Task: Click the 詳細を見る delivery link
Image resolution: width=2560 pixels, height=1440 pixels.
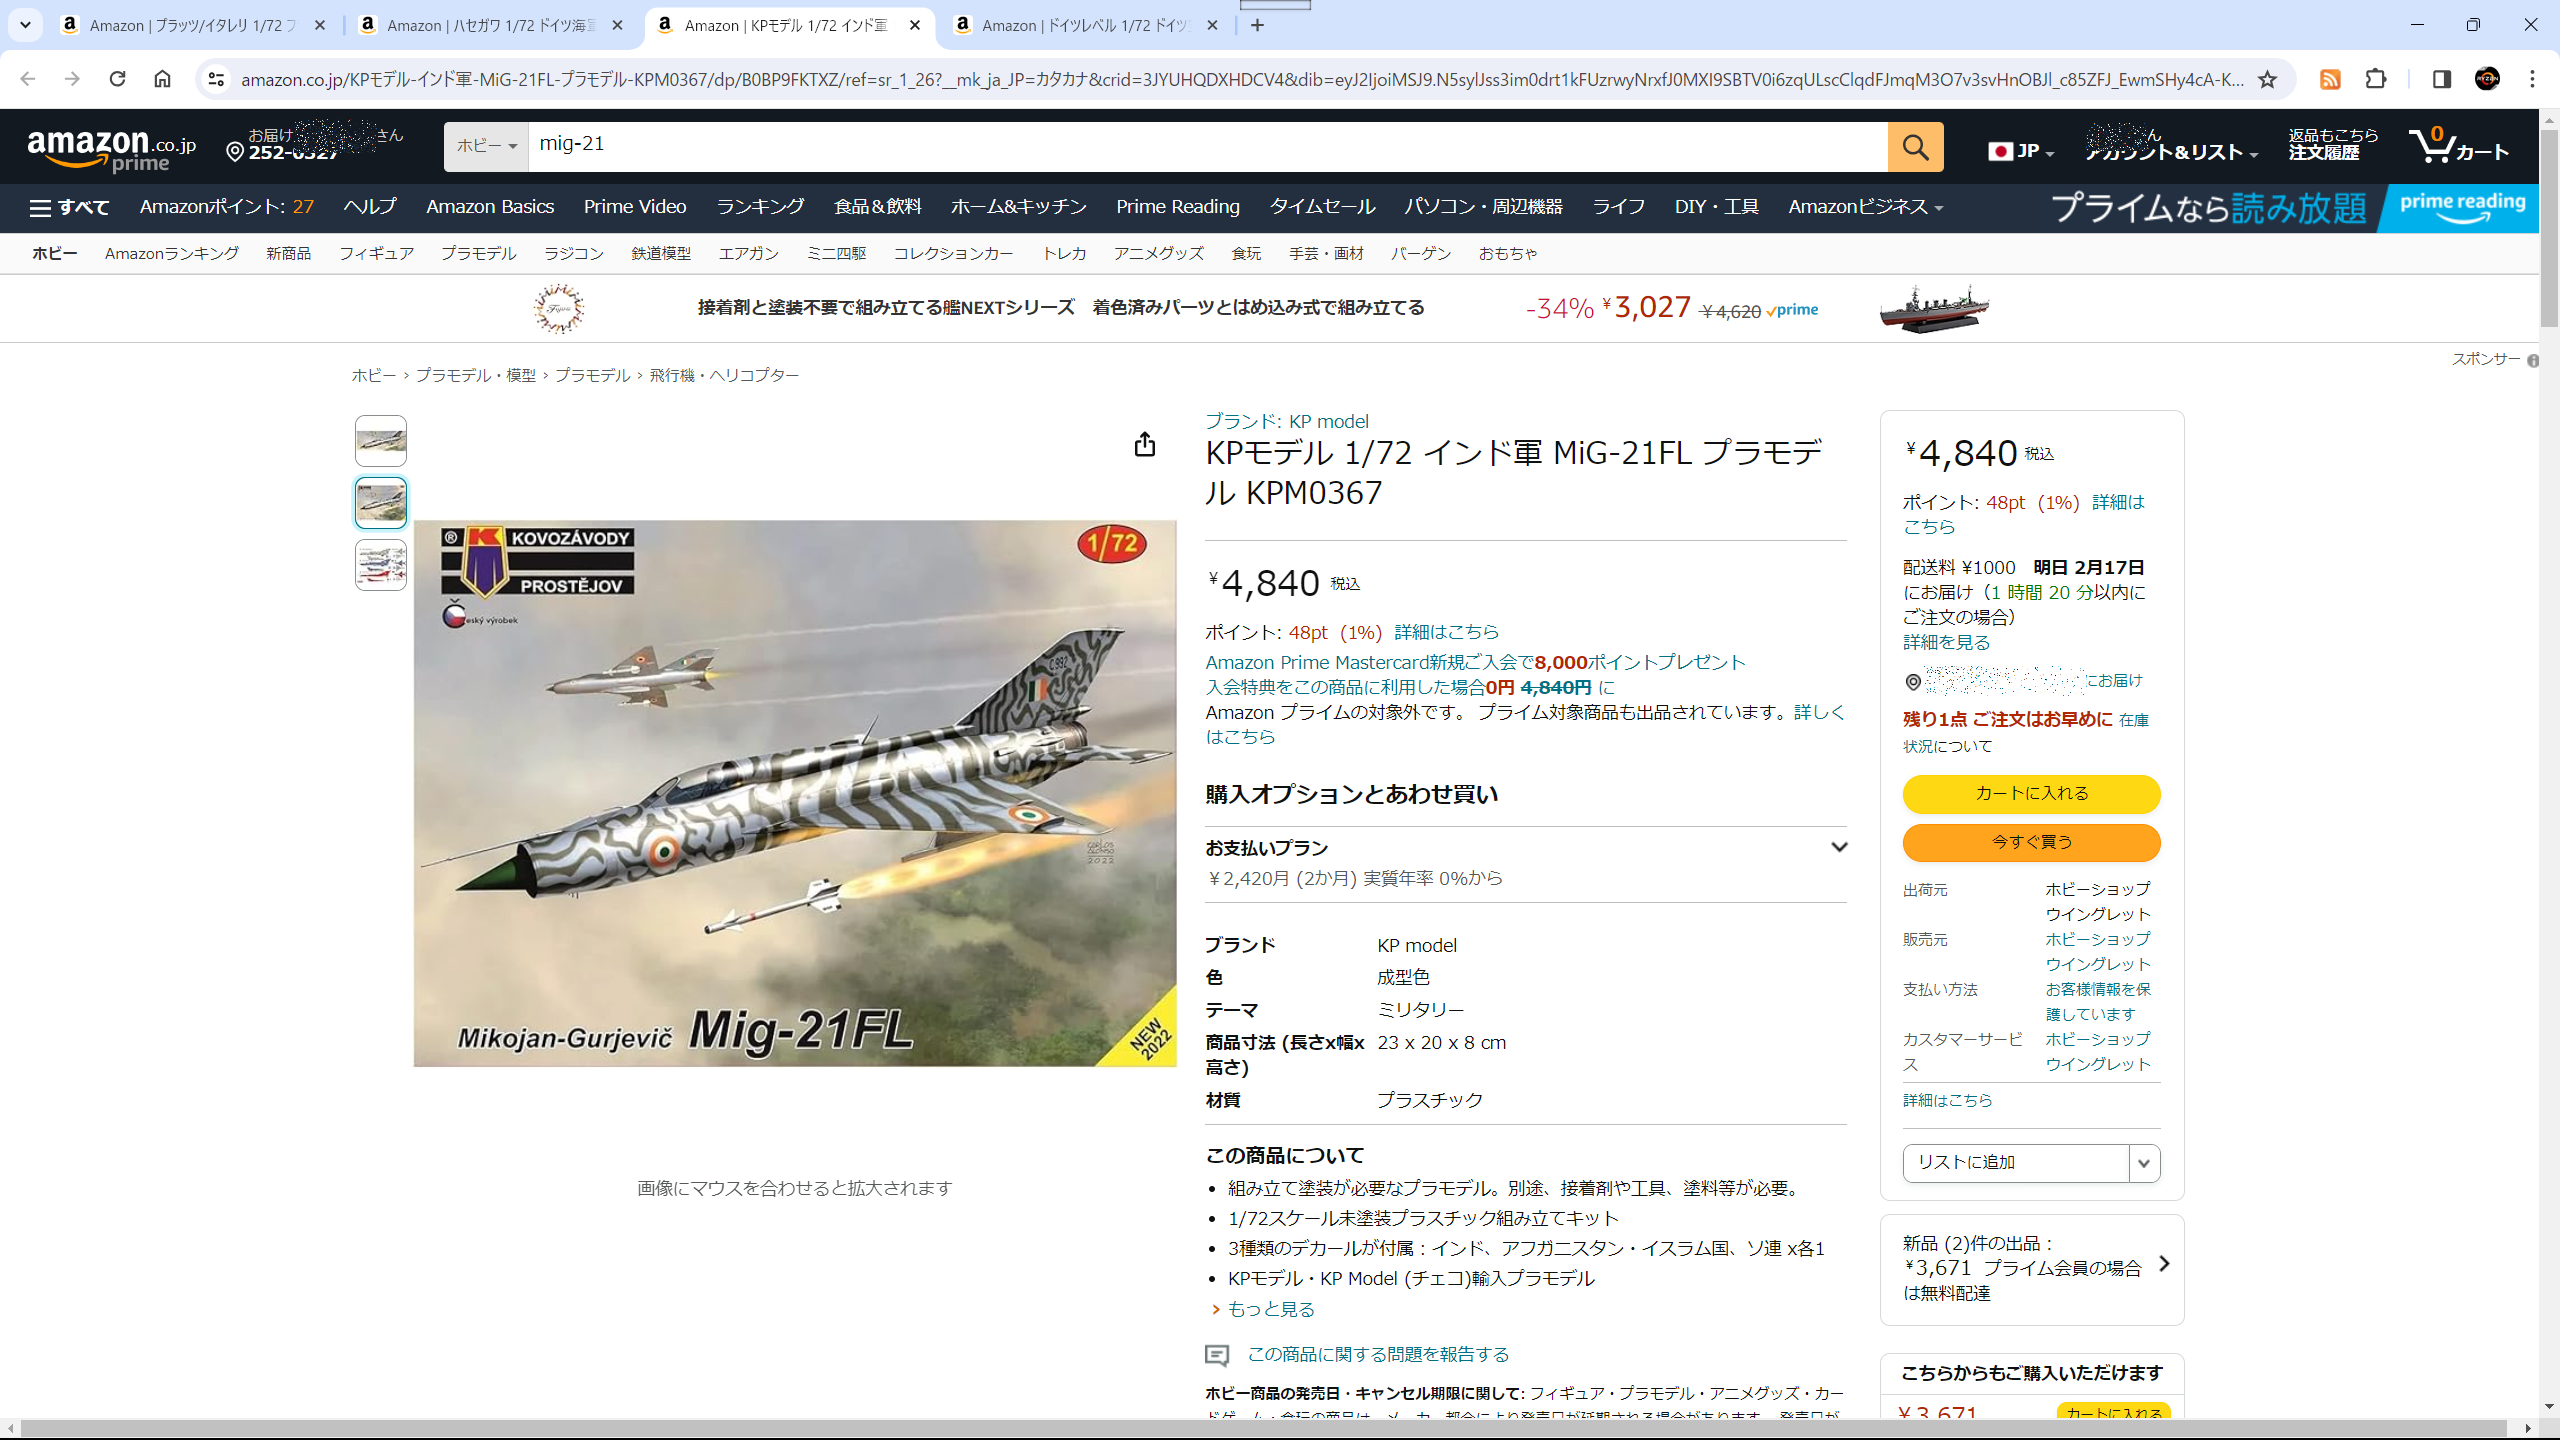Action: 1946,643
